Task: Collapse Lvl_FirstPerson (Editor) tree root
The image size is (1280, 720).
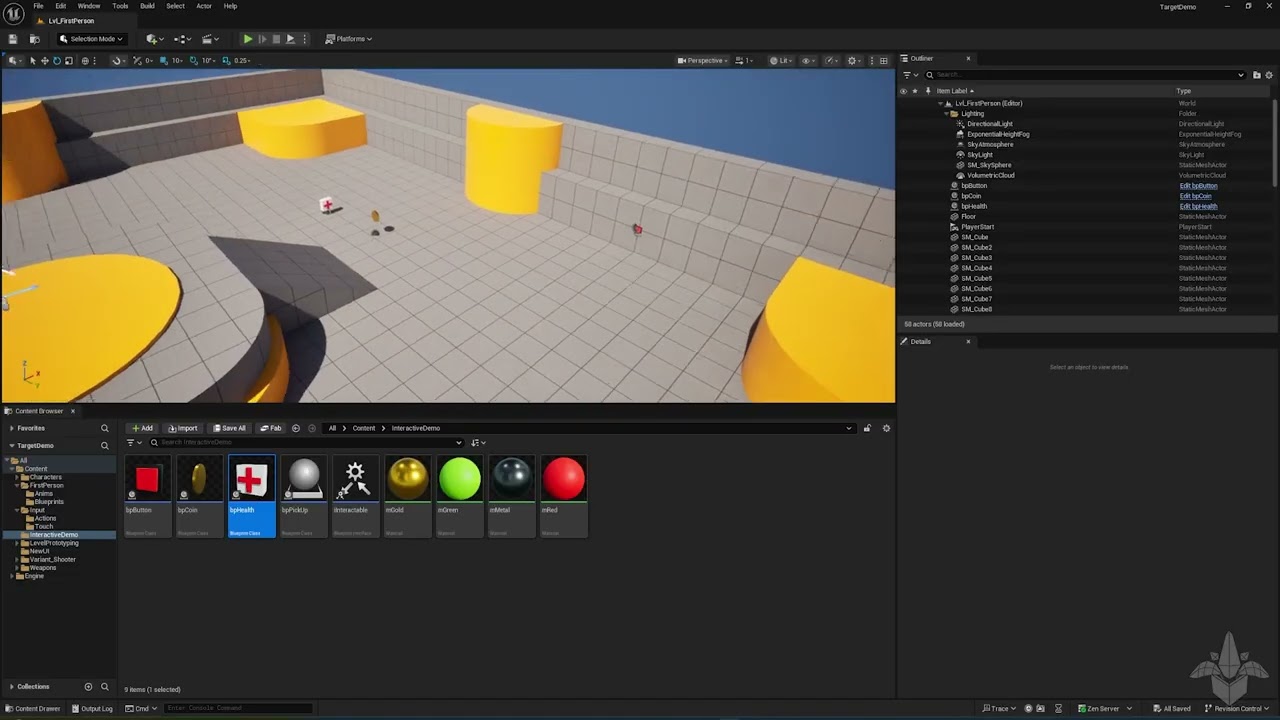Action: [940, 103]
